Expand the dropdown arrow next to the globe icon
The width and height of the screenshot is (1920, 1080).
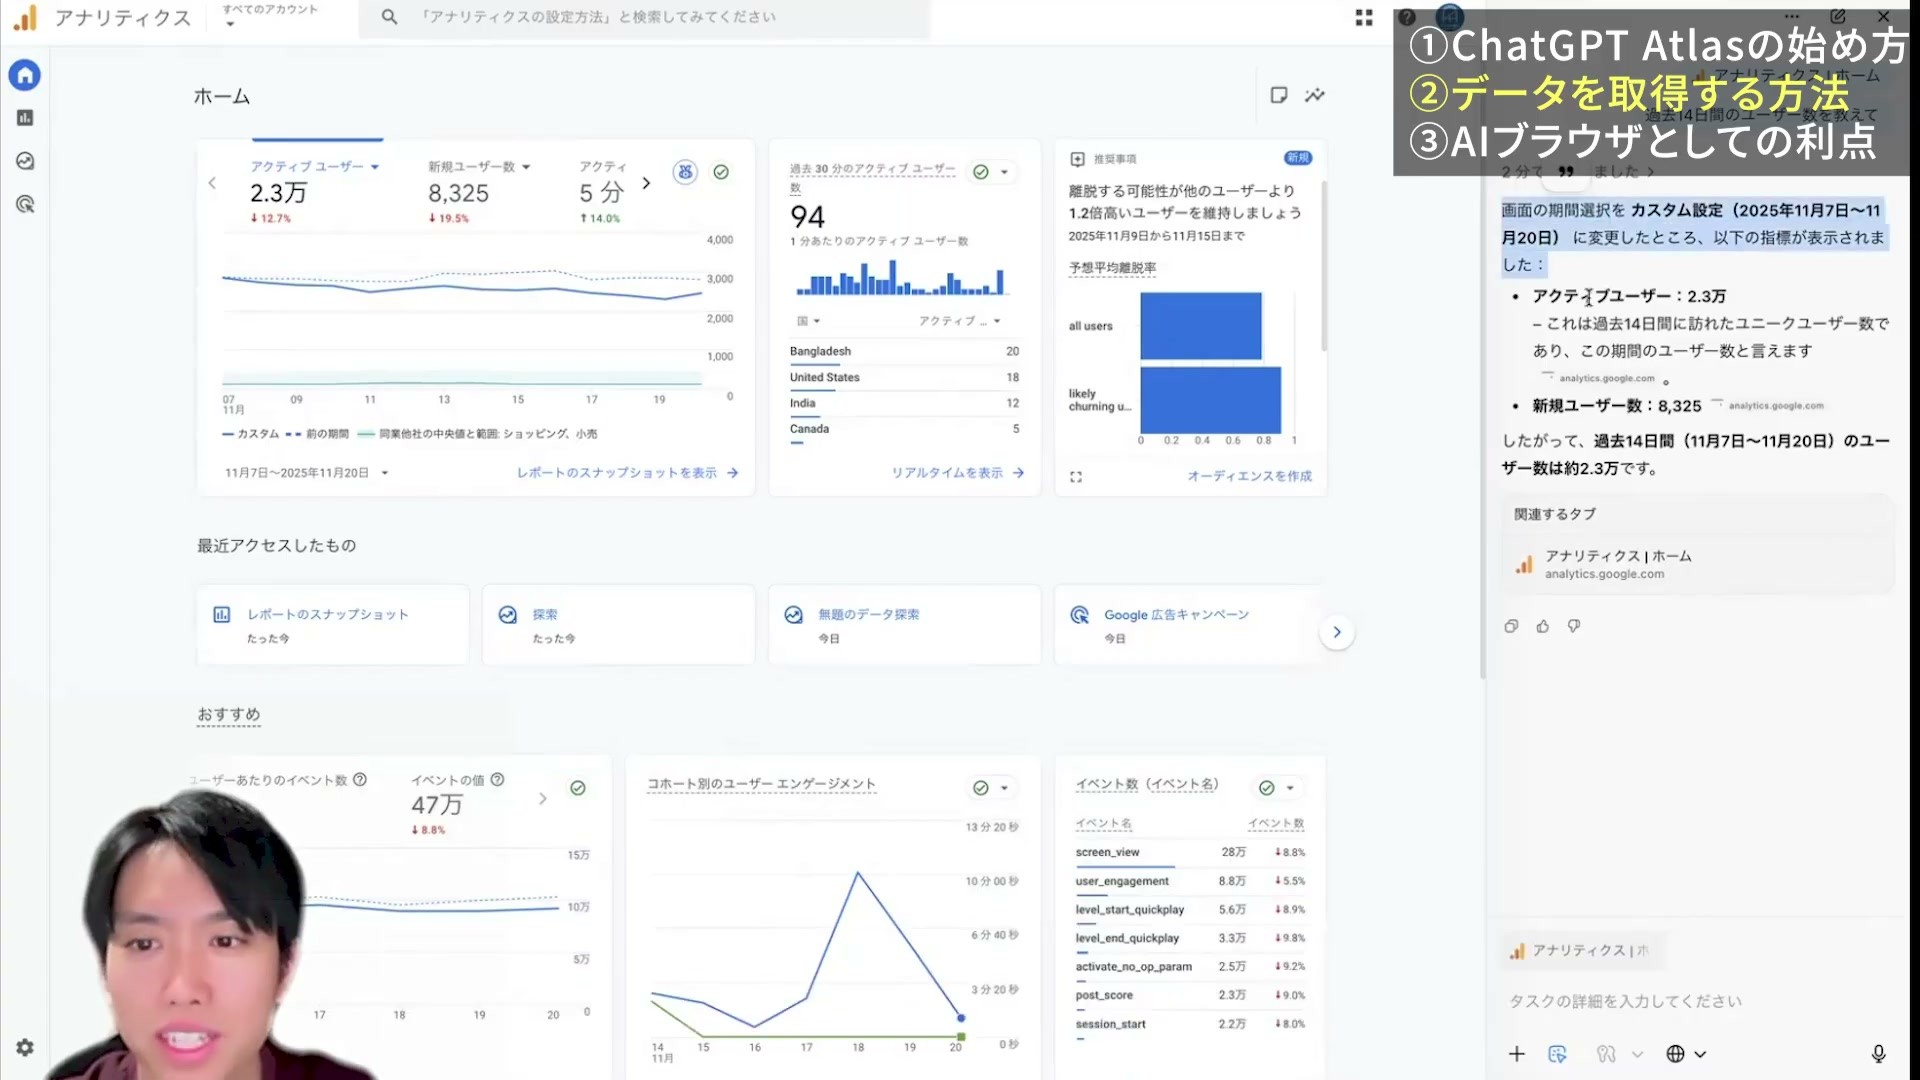(1700, 1054)
